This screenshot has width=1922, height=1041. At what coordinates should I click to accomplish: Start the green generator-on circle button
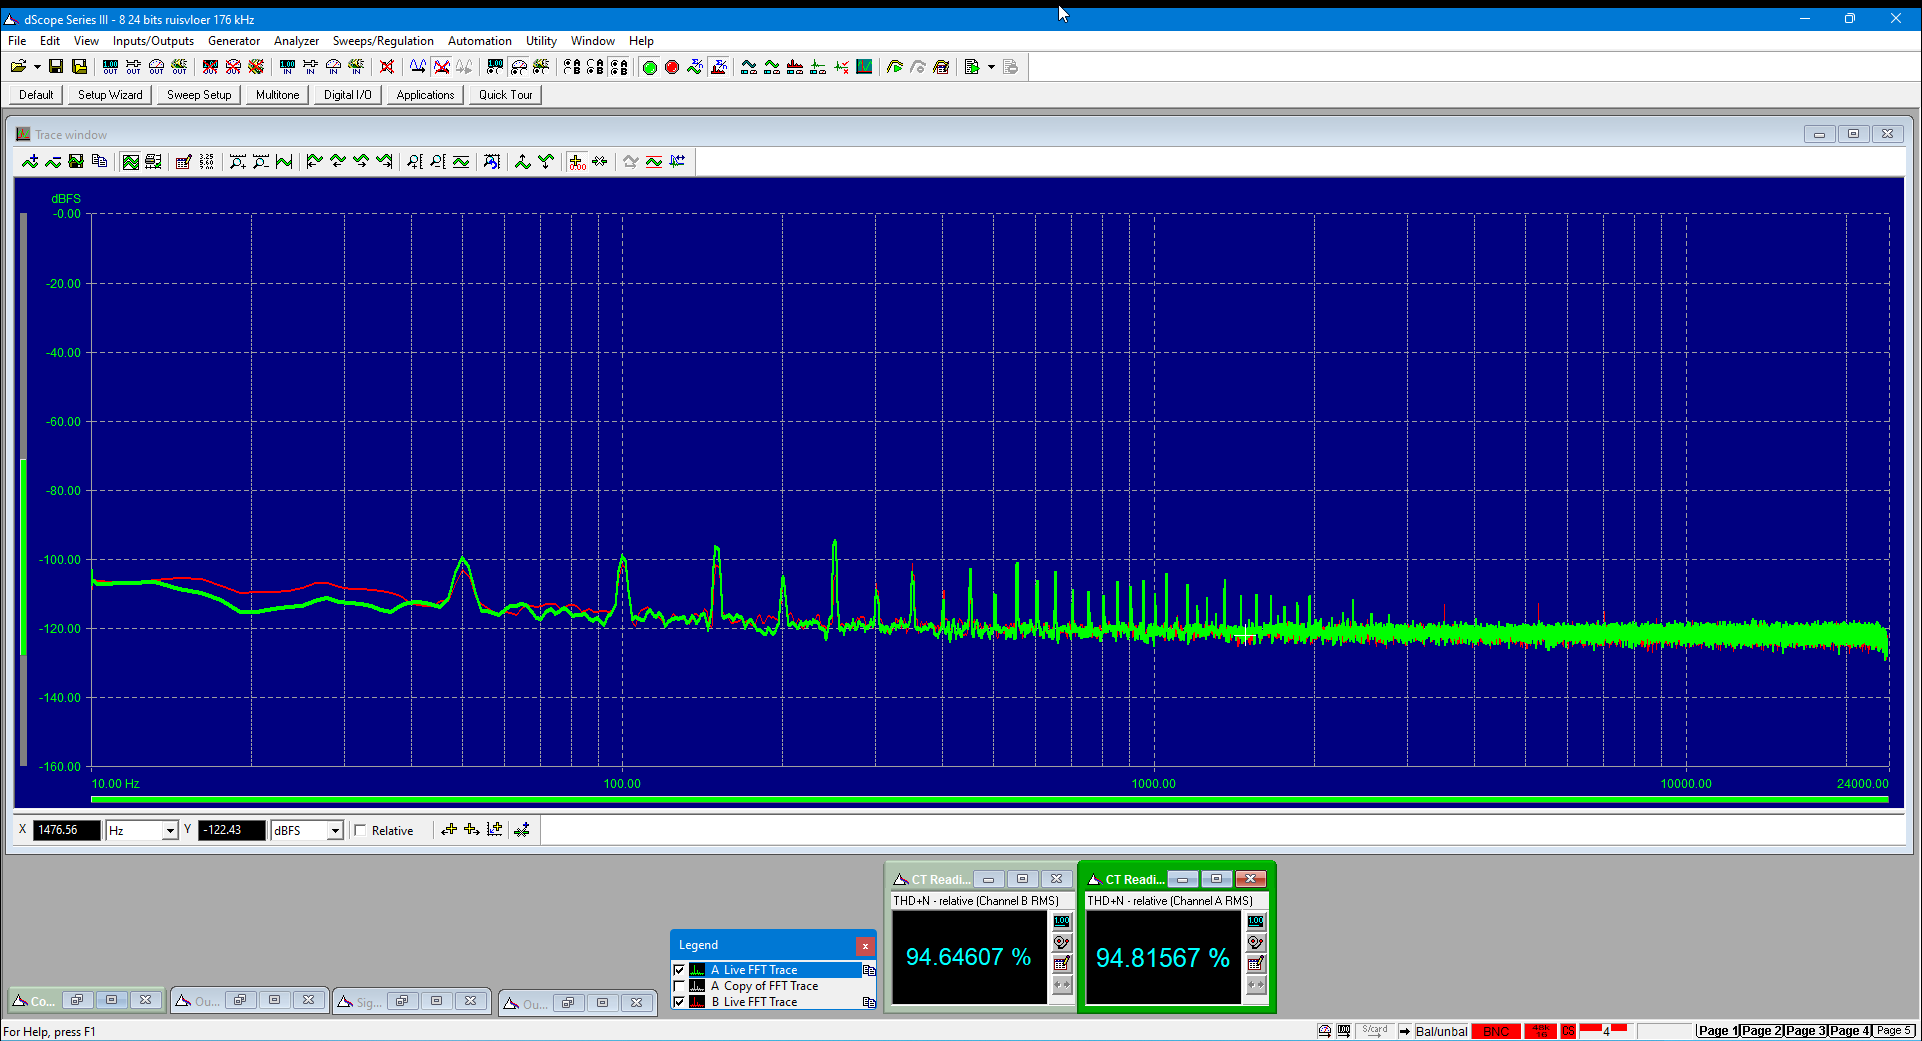650,67
